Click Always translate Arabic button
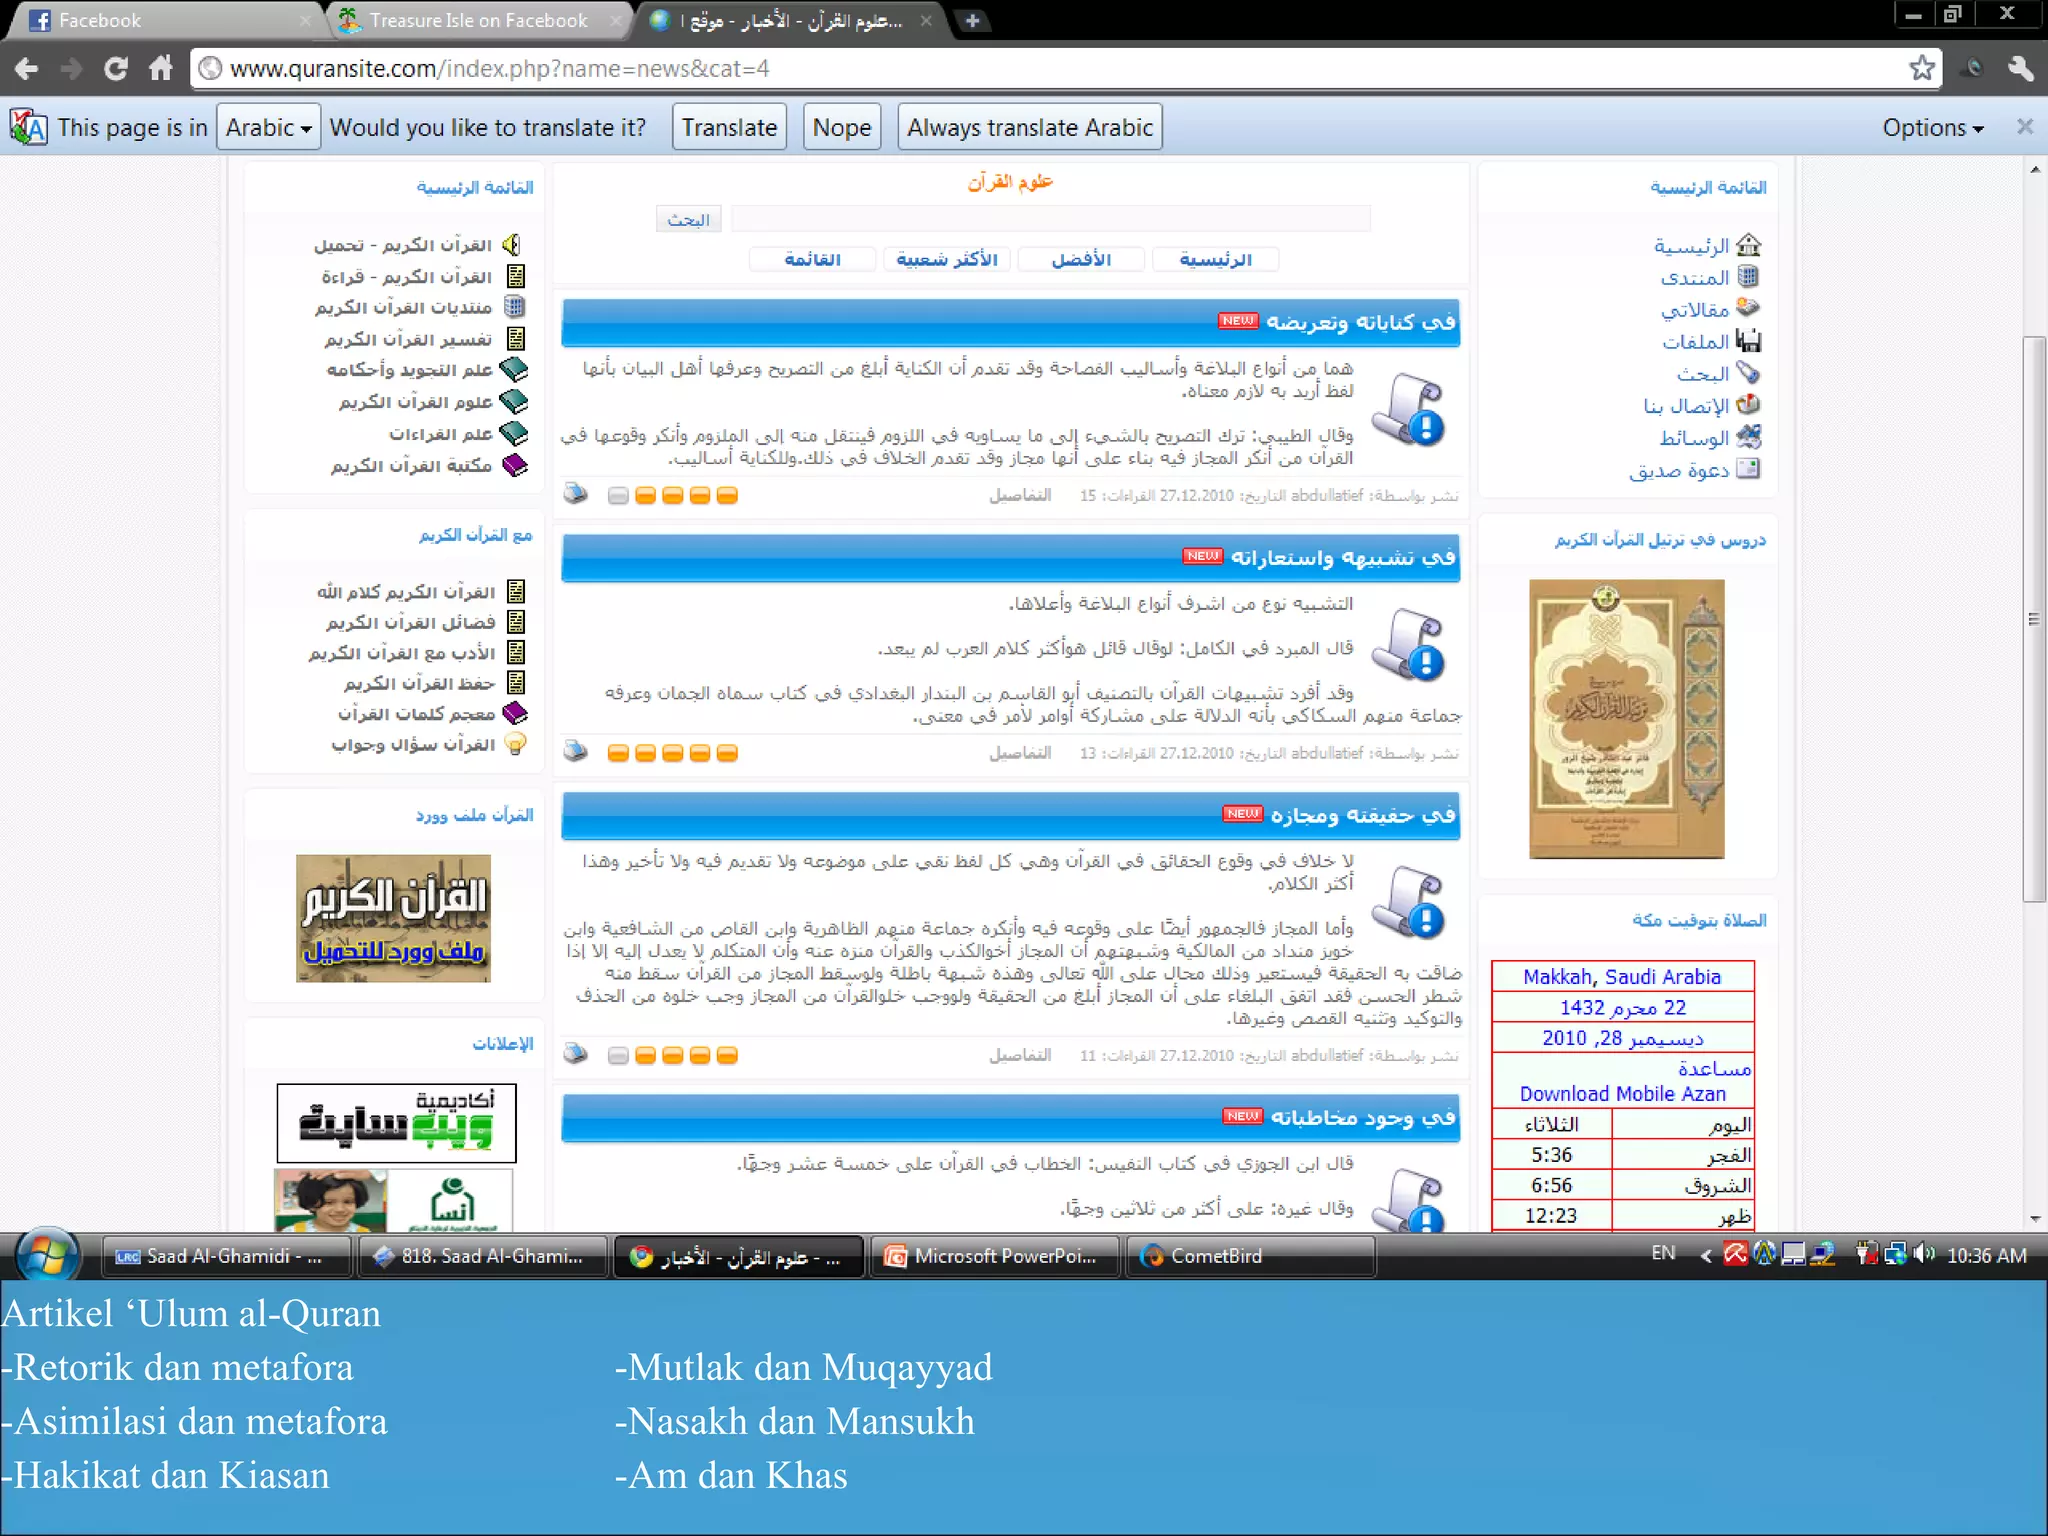 point(1029,128)
